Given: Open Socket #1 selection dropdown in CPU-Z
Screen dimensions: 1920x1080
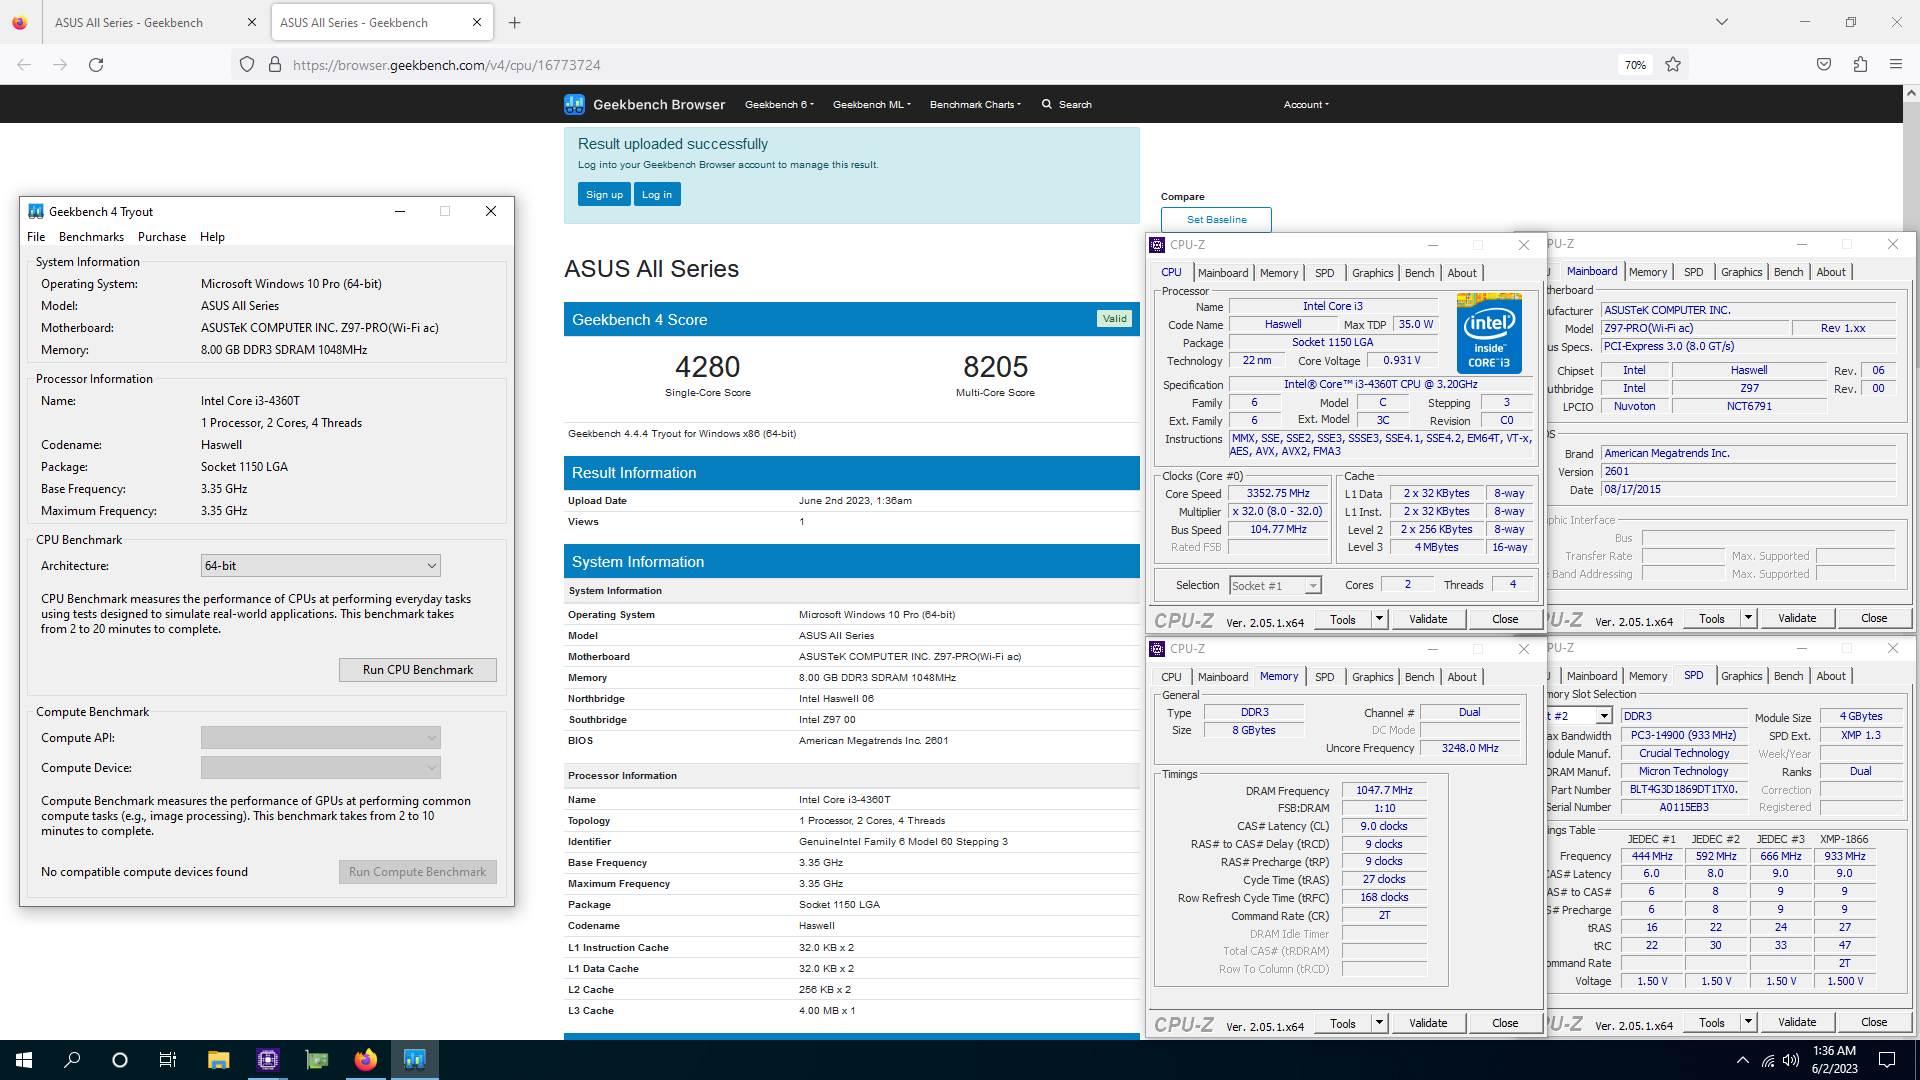Looking at the screenshot, I should [1275, 585].
